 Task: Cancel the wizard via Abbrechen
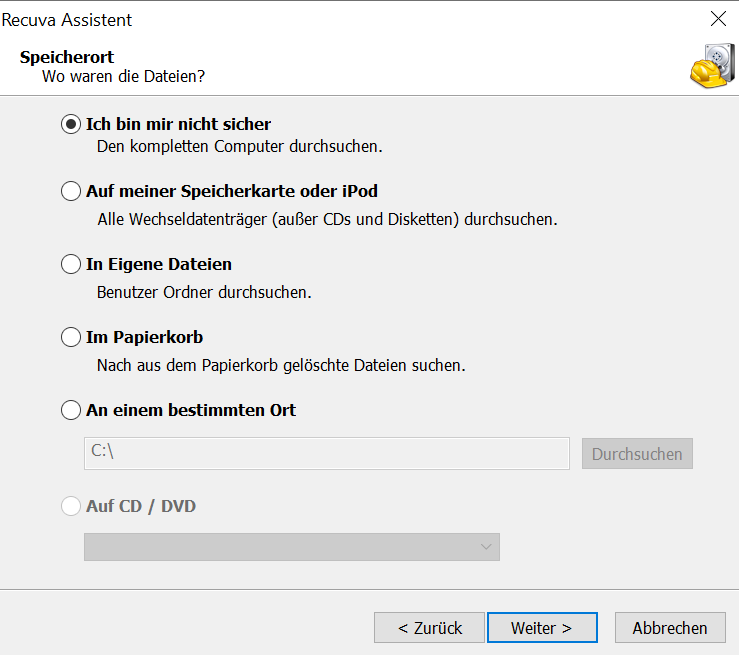click(x=669, y=628)
